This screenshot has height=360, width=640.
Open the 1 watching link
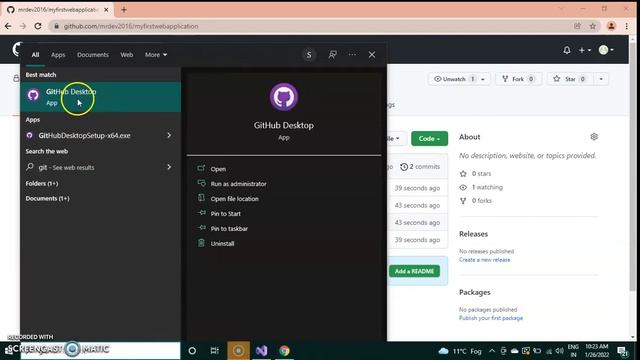[x=482, y=187]
